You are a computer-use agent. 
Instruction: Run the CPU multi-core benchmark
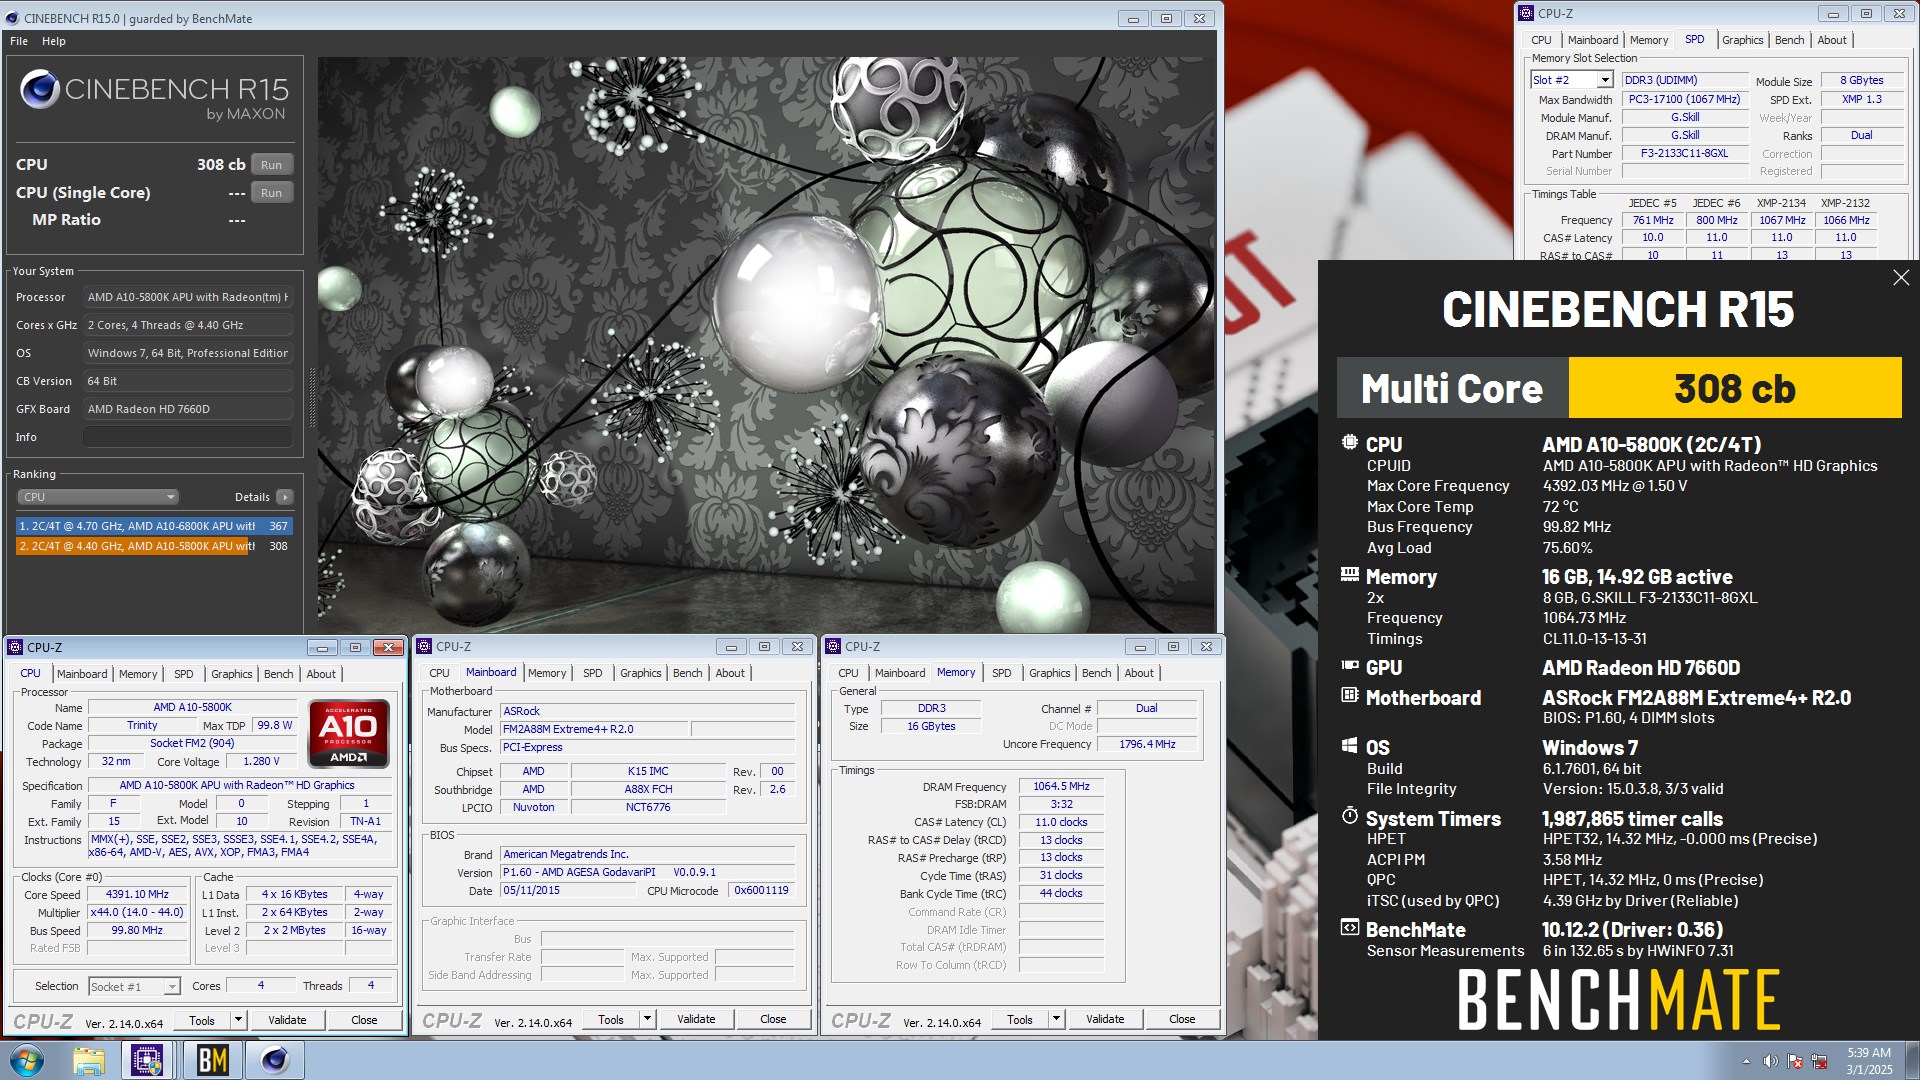click(271, 165)
